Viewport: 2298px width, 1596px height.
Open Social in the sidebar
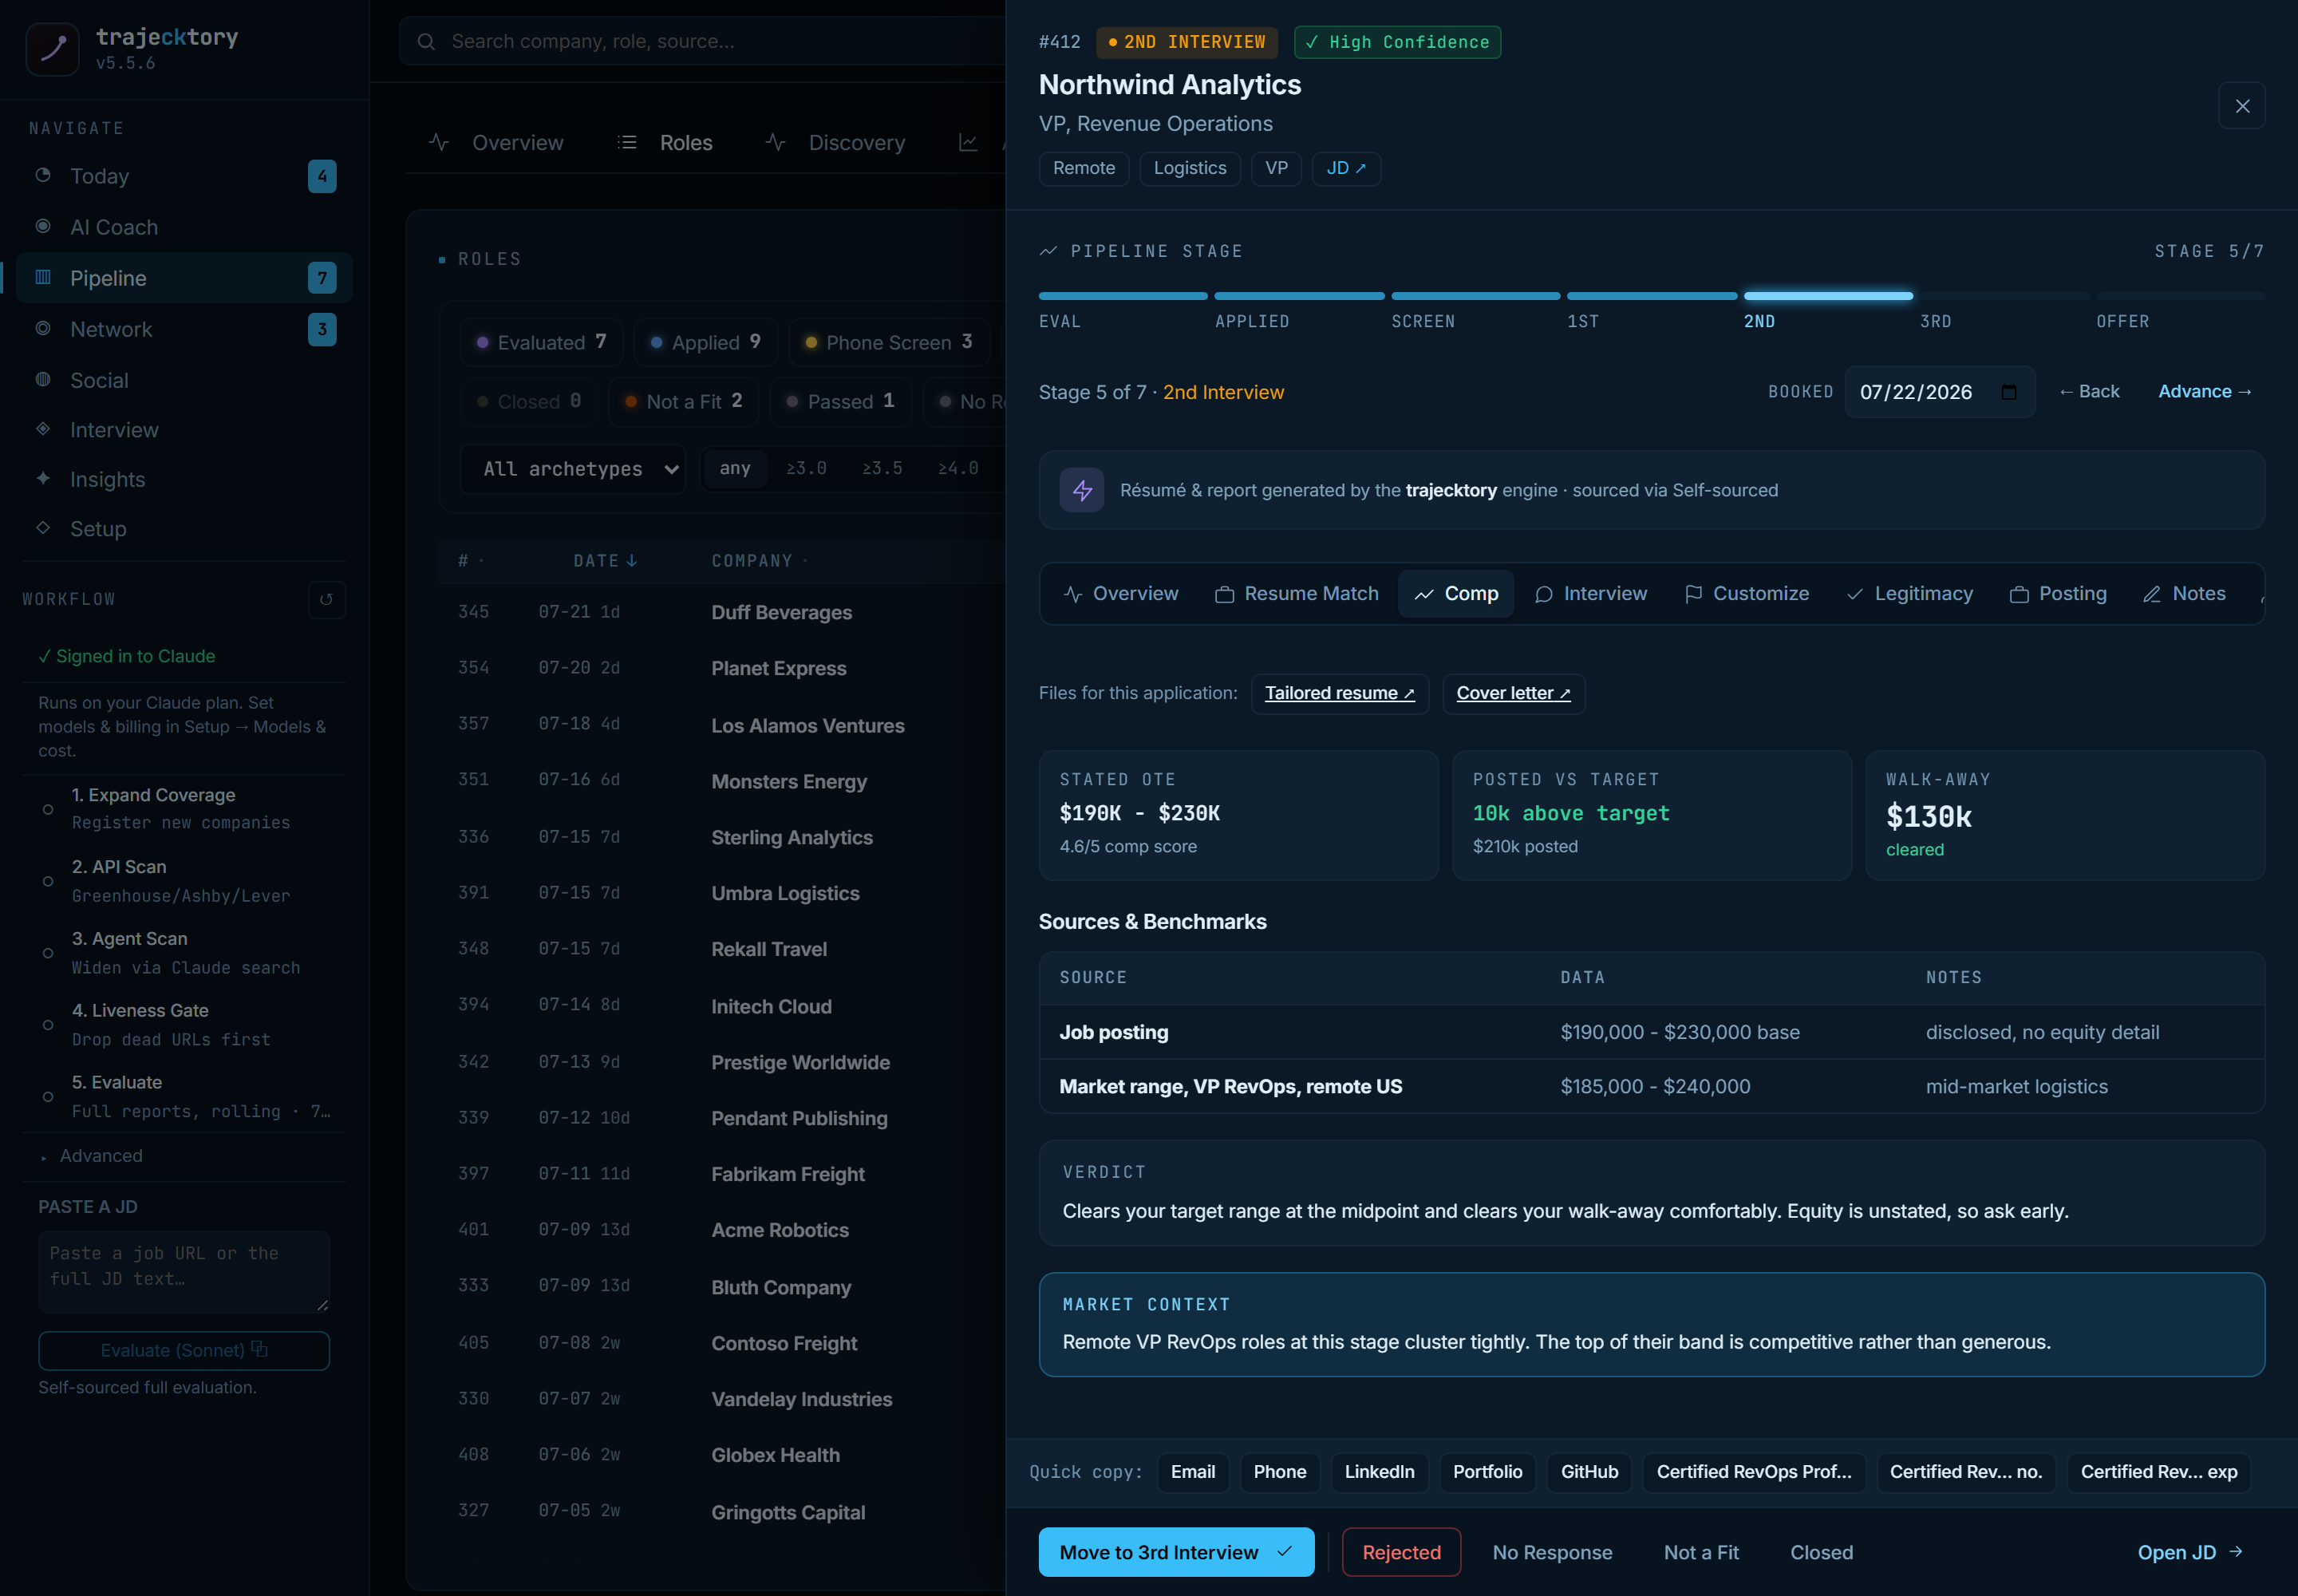pyautogui.click(x=184, y=380)
